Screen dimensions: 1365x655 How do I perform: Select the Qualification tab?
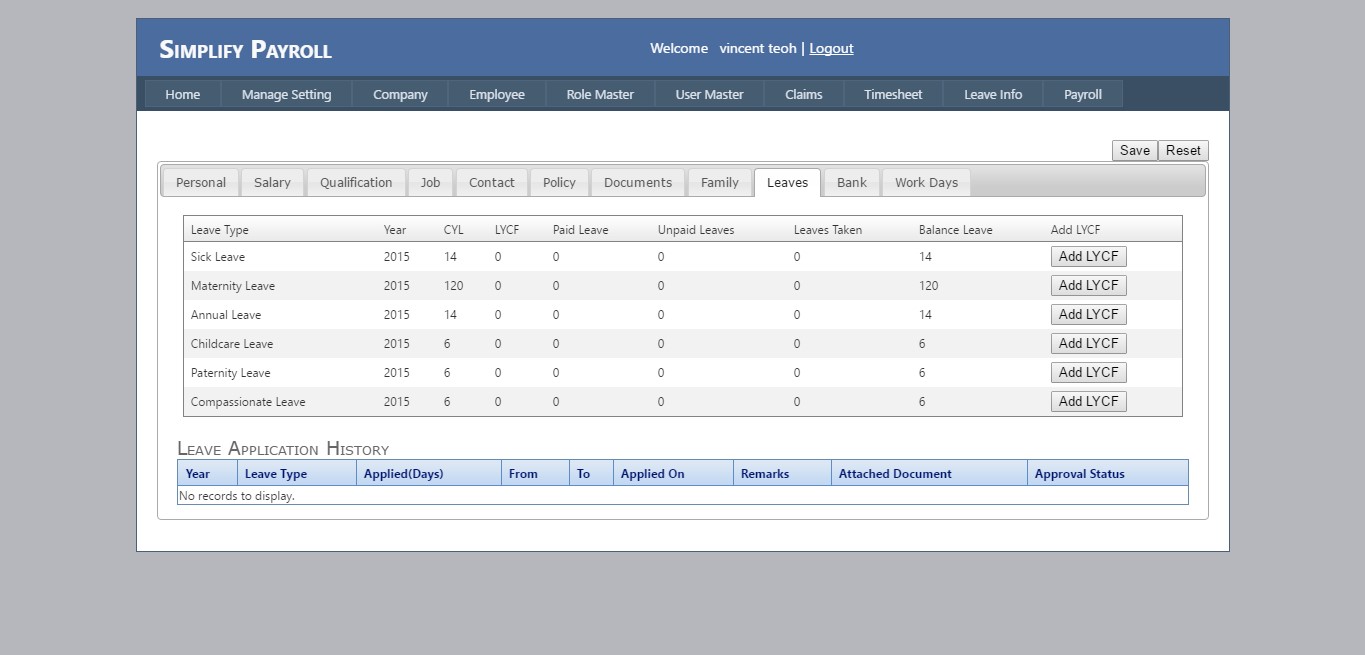pos(356,183)
